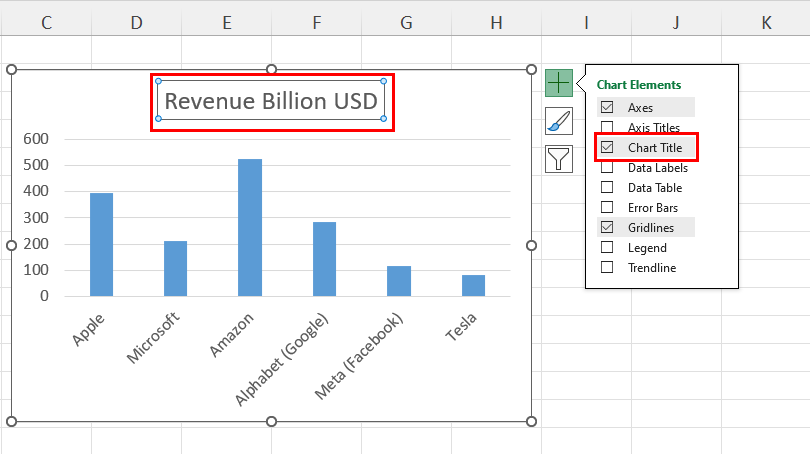The image size is (810, 454).
Task: Click the 100 value on vertical axis
Action: 36,270
